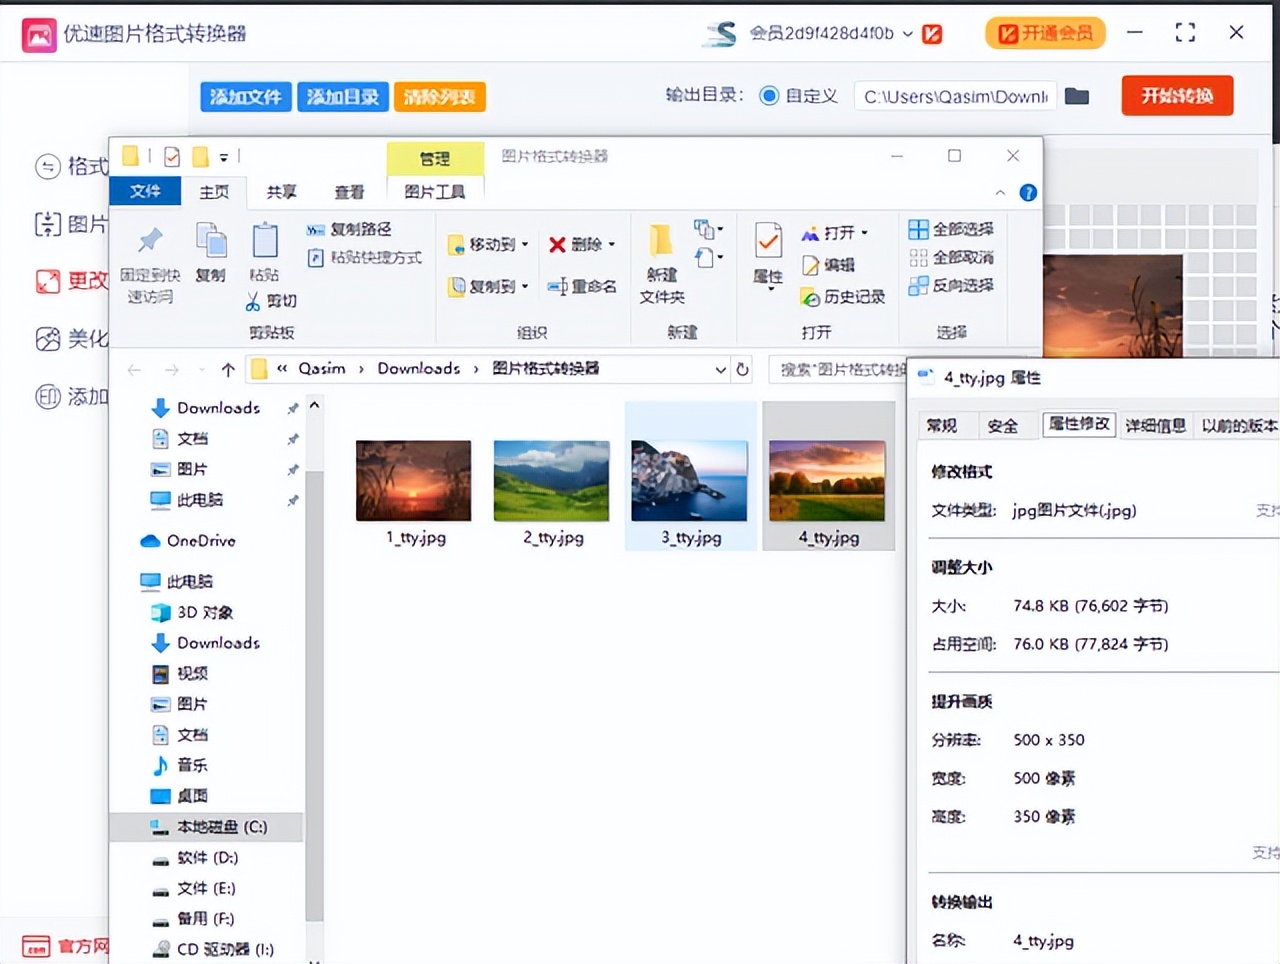
Task: Click the 开通会员 button
Action: click(1045, 34)
